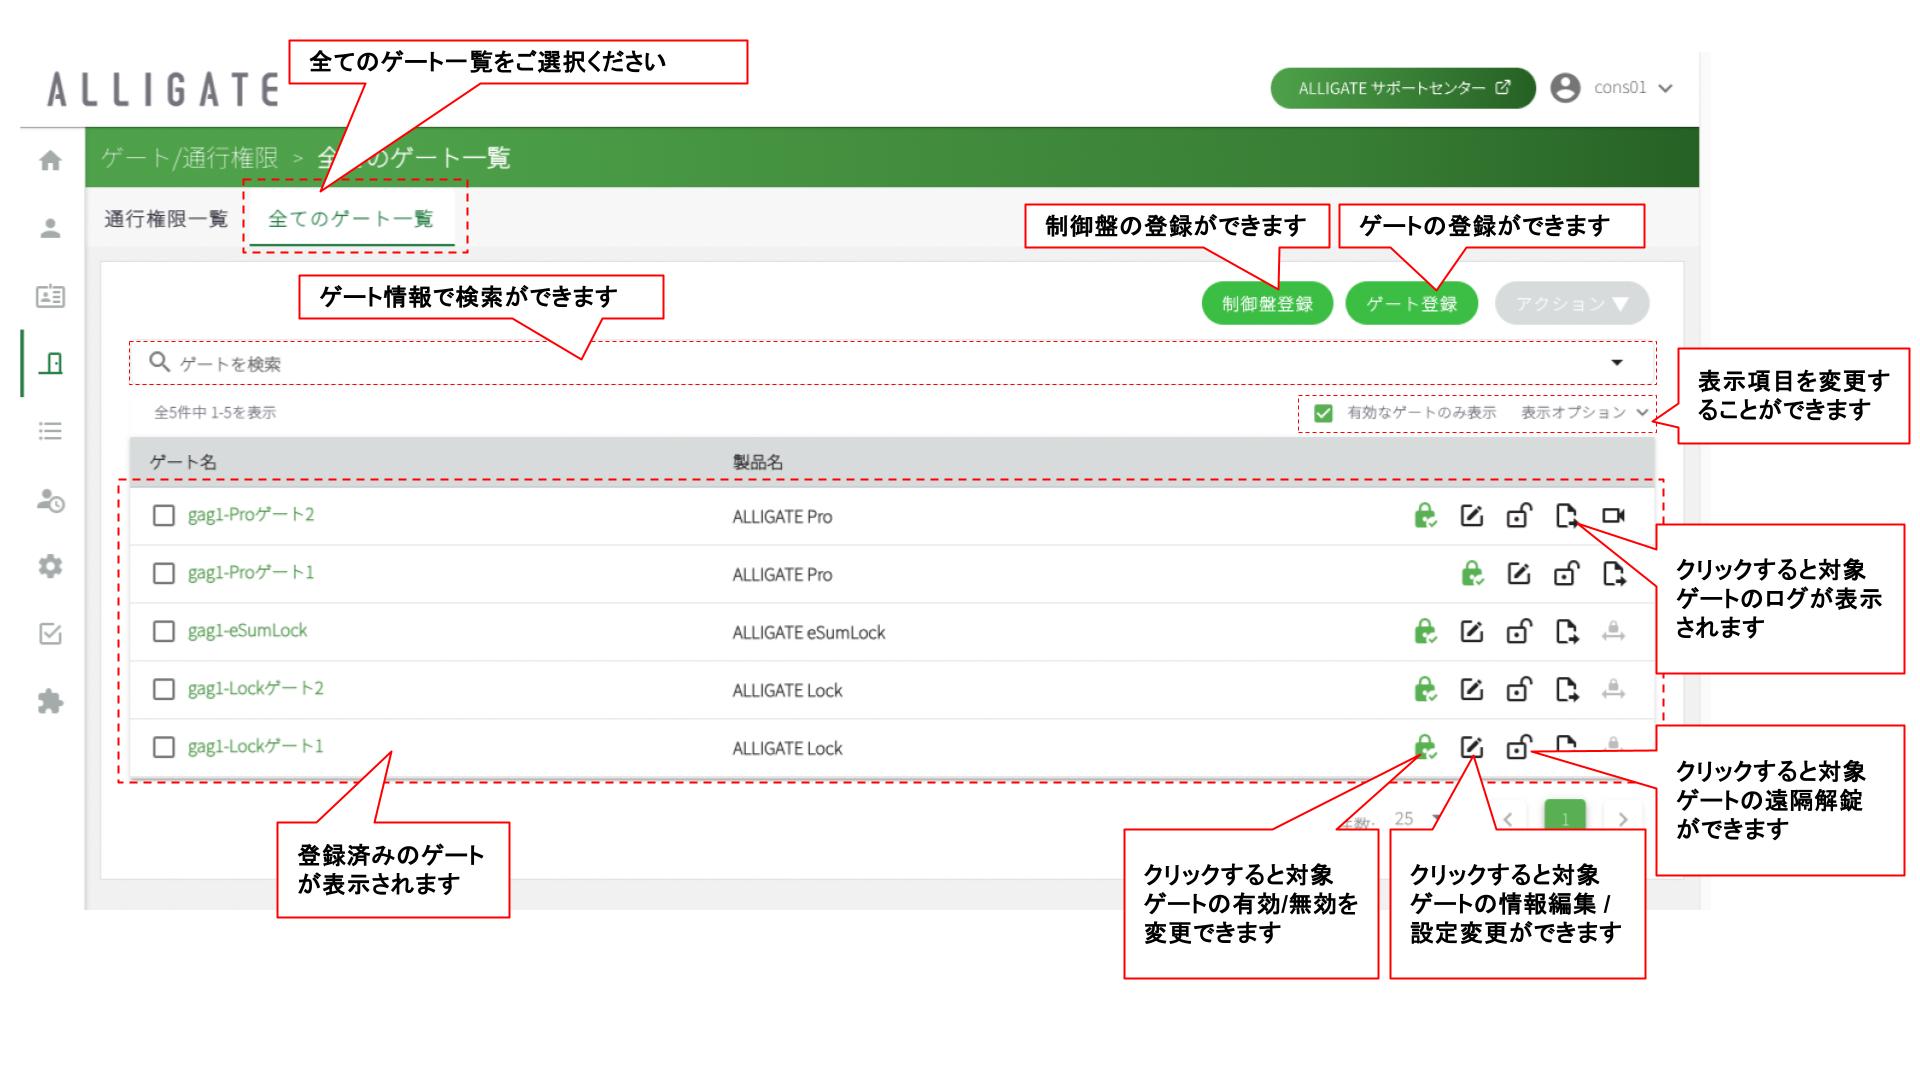Screen dimensions: 1920x1080
Task: Show logs for gag1-Proゲート1
Action: pos(1614,574)
